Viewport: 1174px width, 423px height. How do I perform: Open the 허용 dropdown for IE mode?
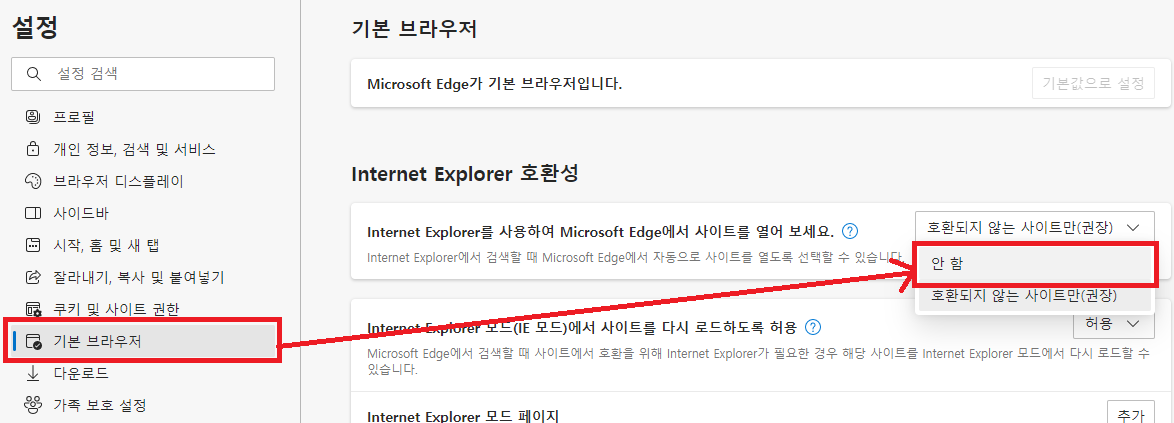point(1113,323)
